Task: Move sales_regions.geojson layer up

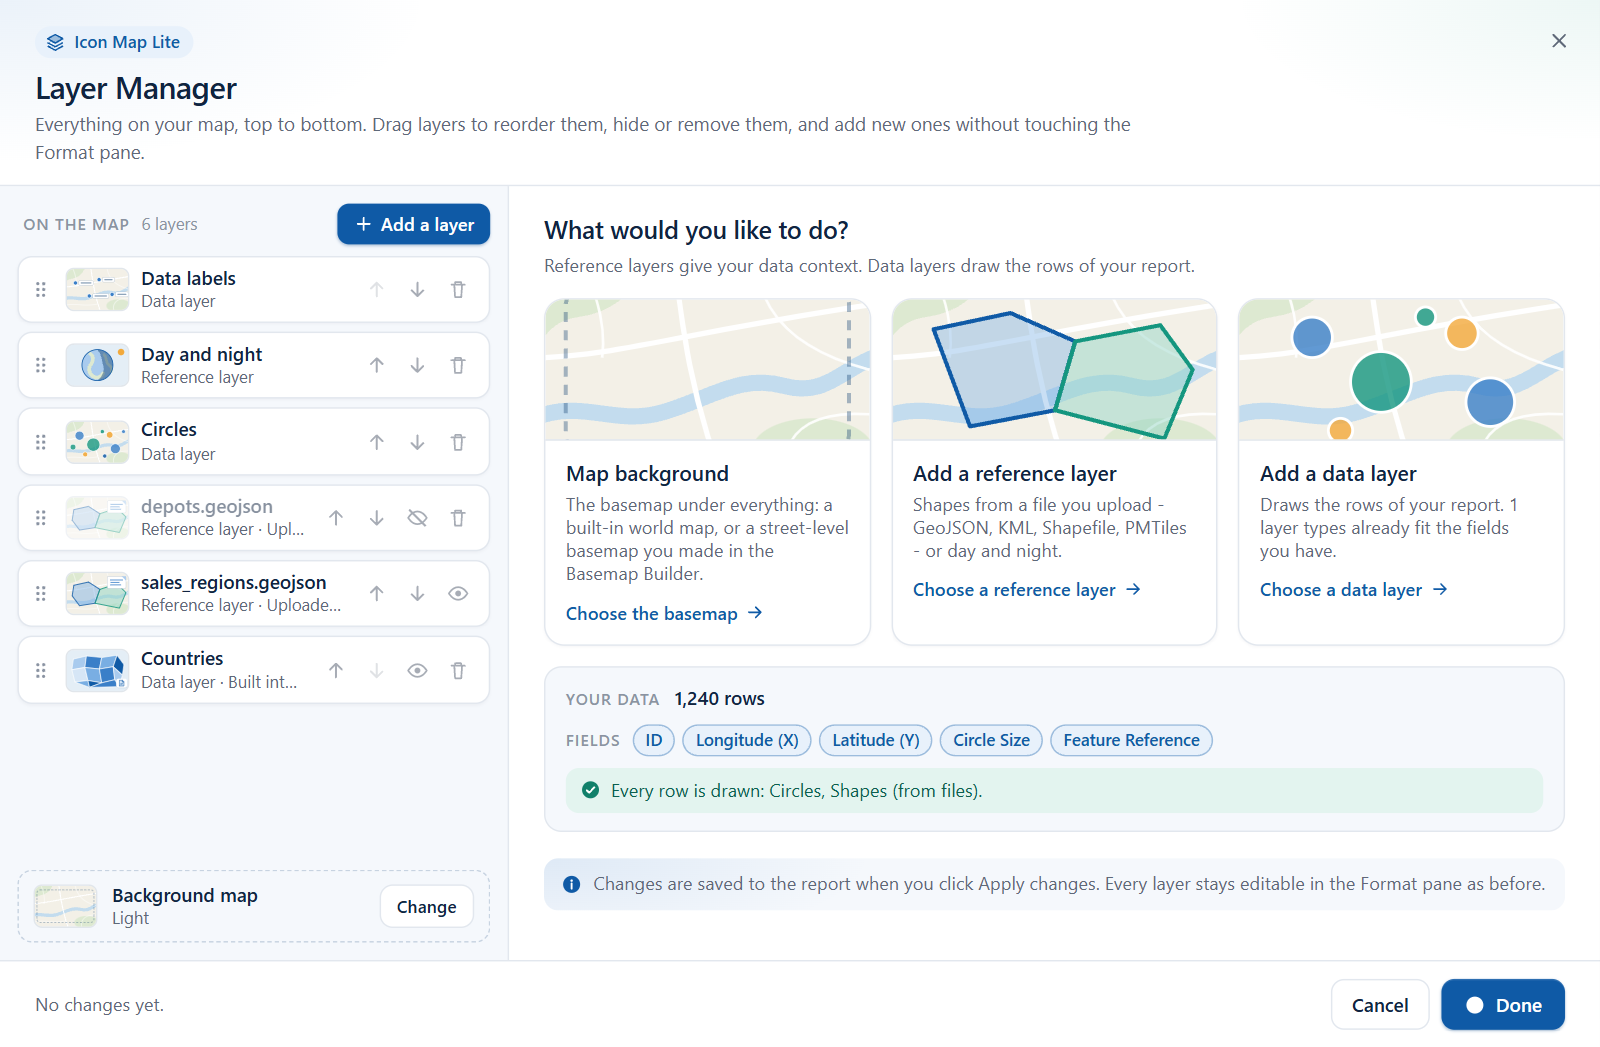Action: [x=377, y=594]
